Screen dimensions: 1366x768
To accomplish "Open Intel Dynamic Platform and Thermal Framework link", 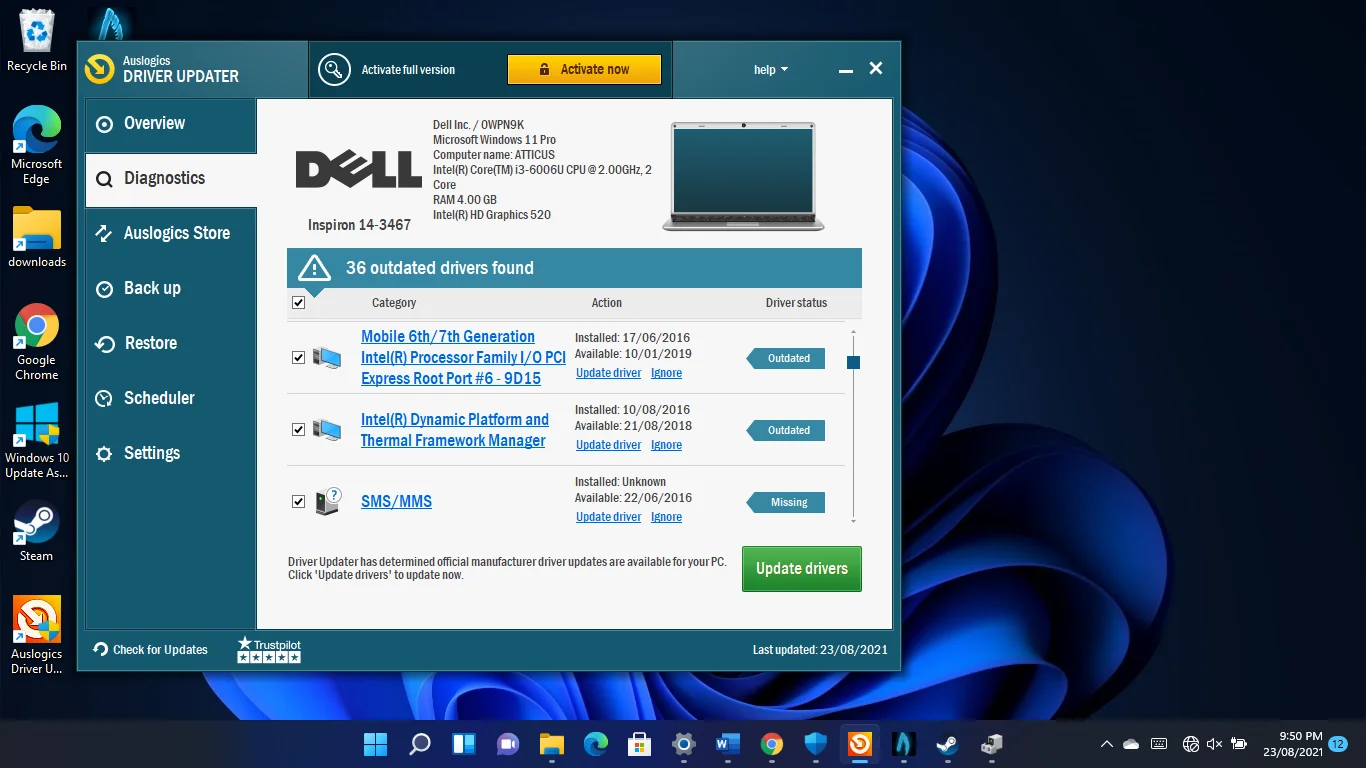I will pyautogui.click(x=455, y=430).
